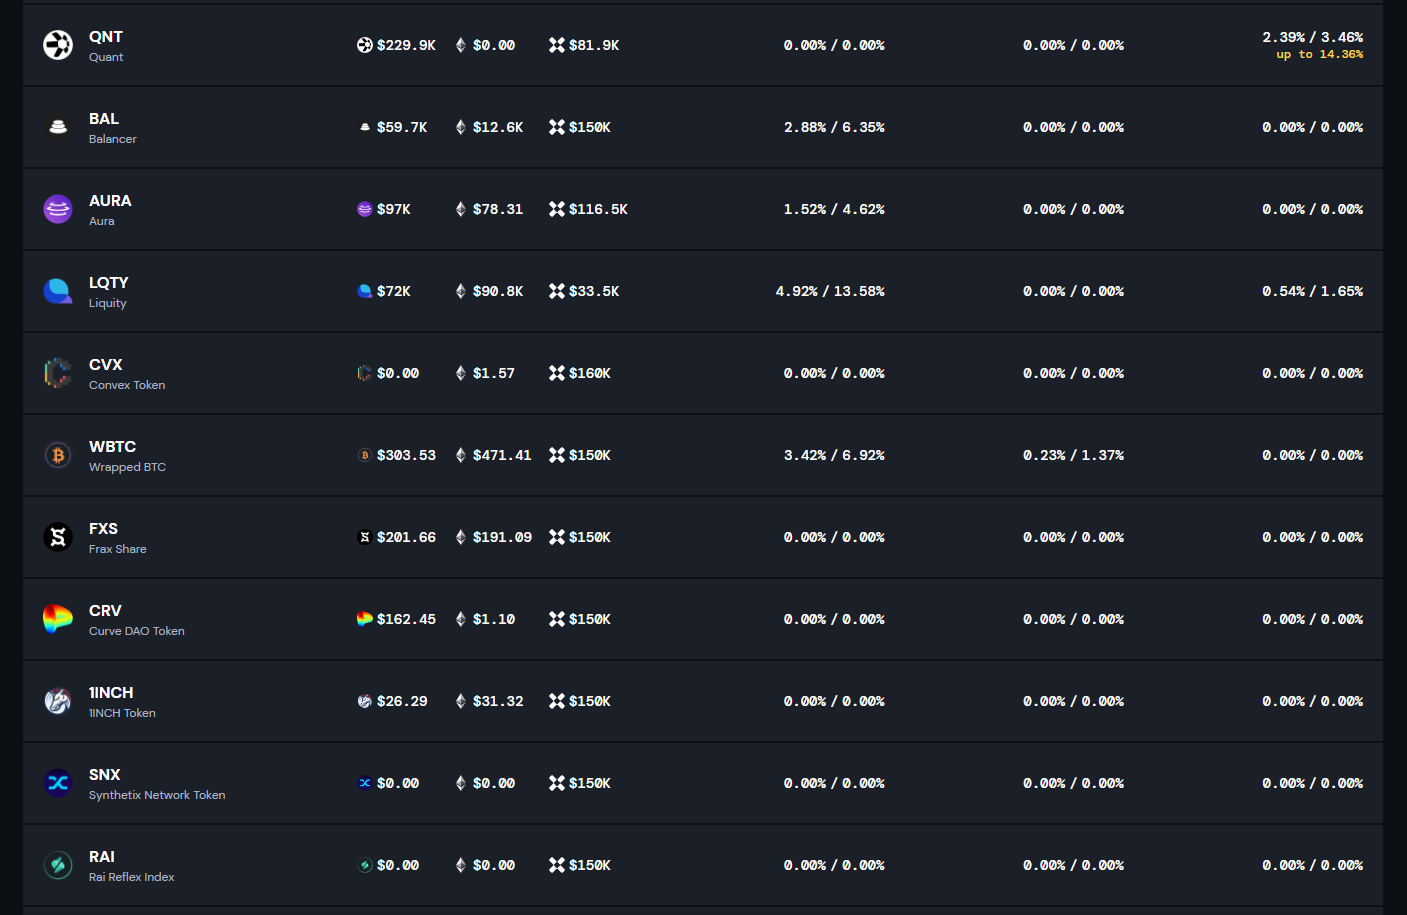Screen dimensions: 1407x915
Task: Click the 'Wrapped BTC' subtitle
Action: tap(128, 467)
